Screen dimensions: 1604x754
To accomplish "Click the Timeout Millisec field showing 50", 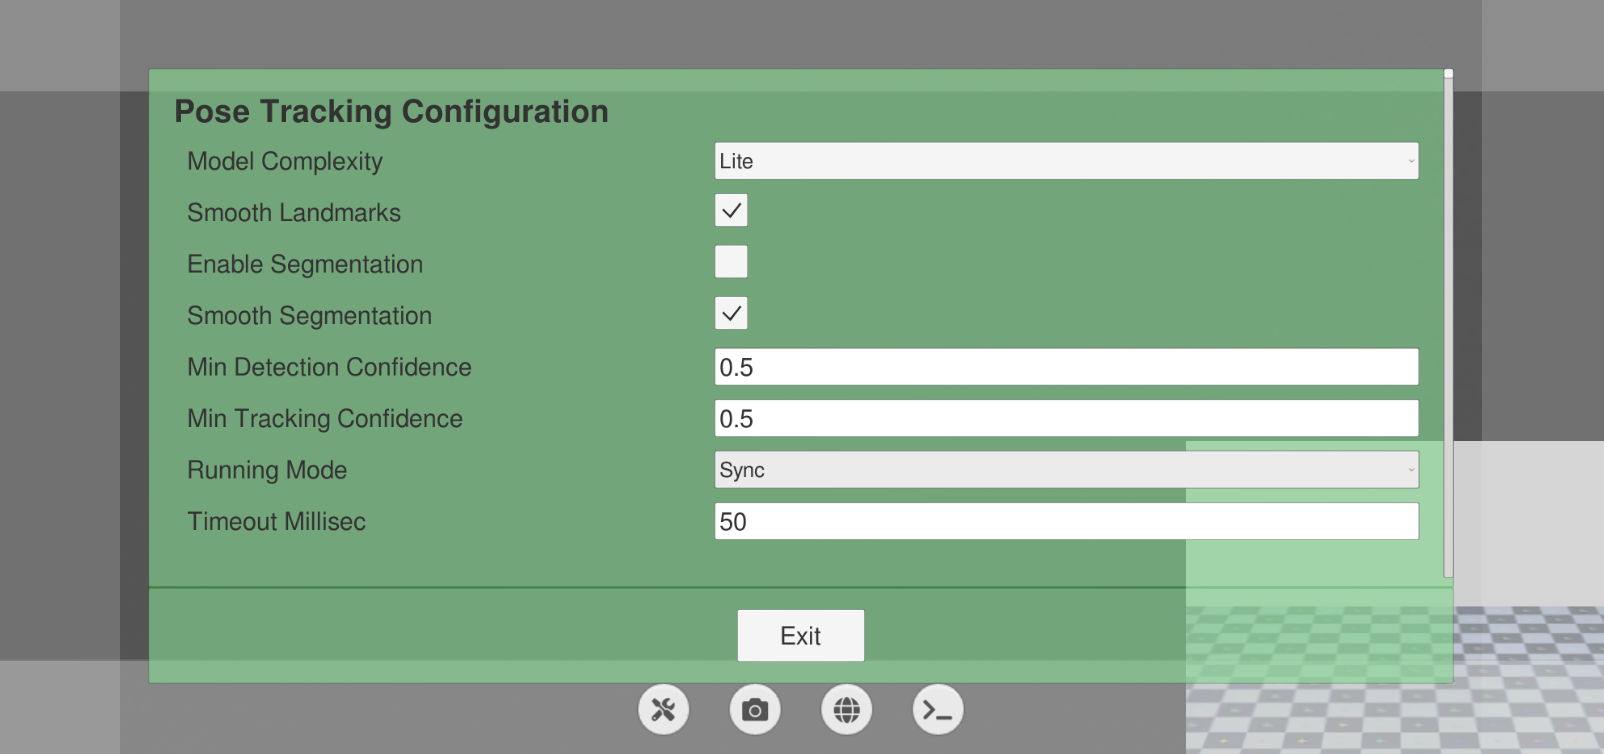I will (x=1065, y=520).
